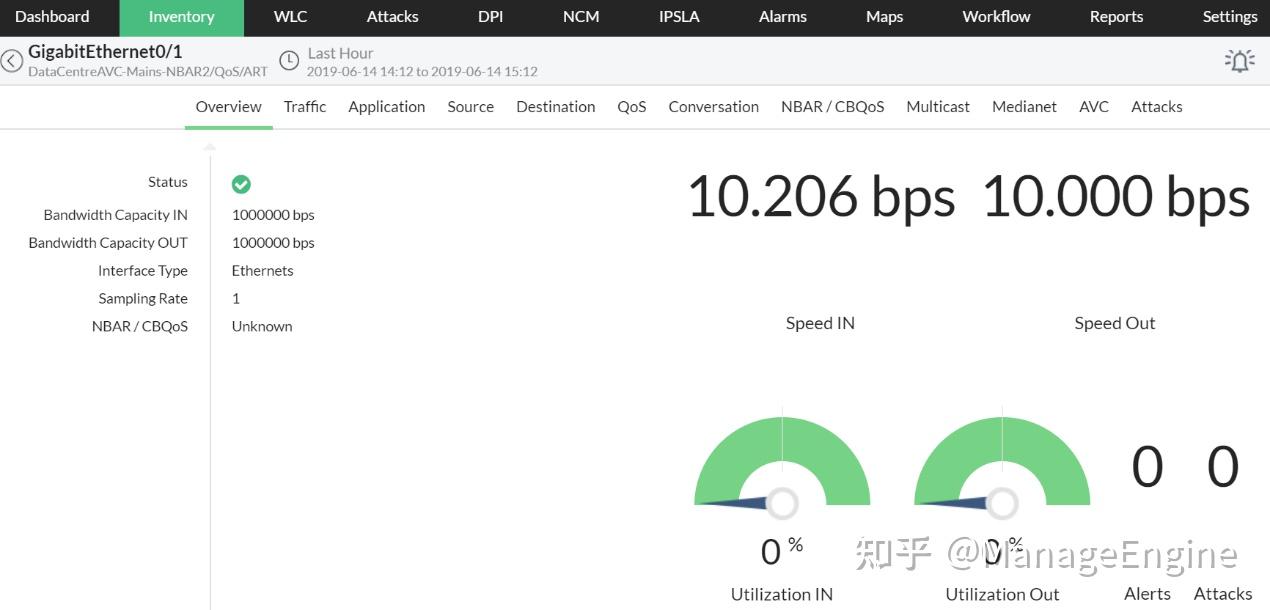Open the Last Hour time range selector
Image resolution: width=1270 pixels, height=610 pixels.
[340, 52]
